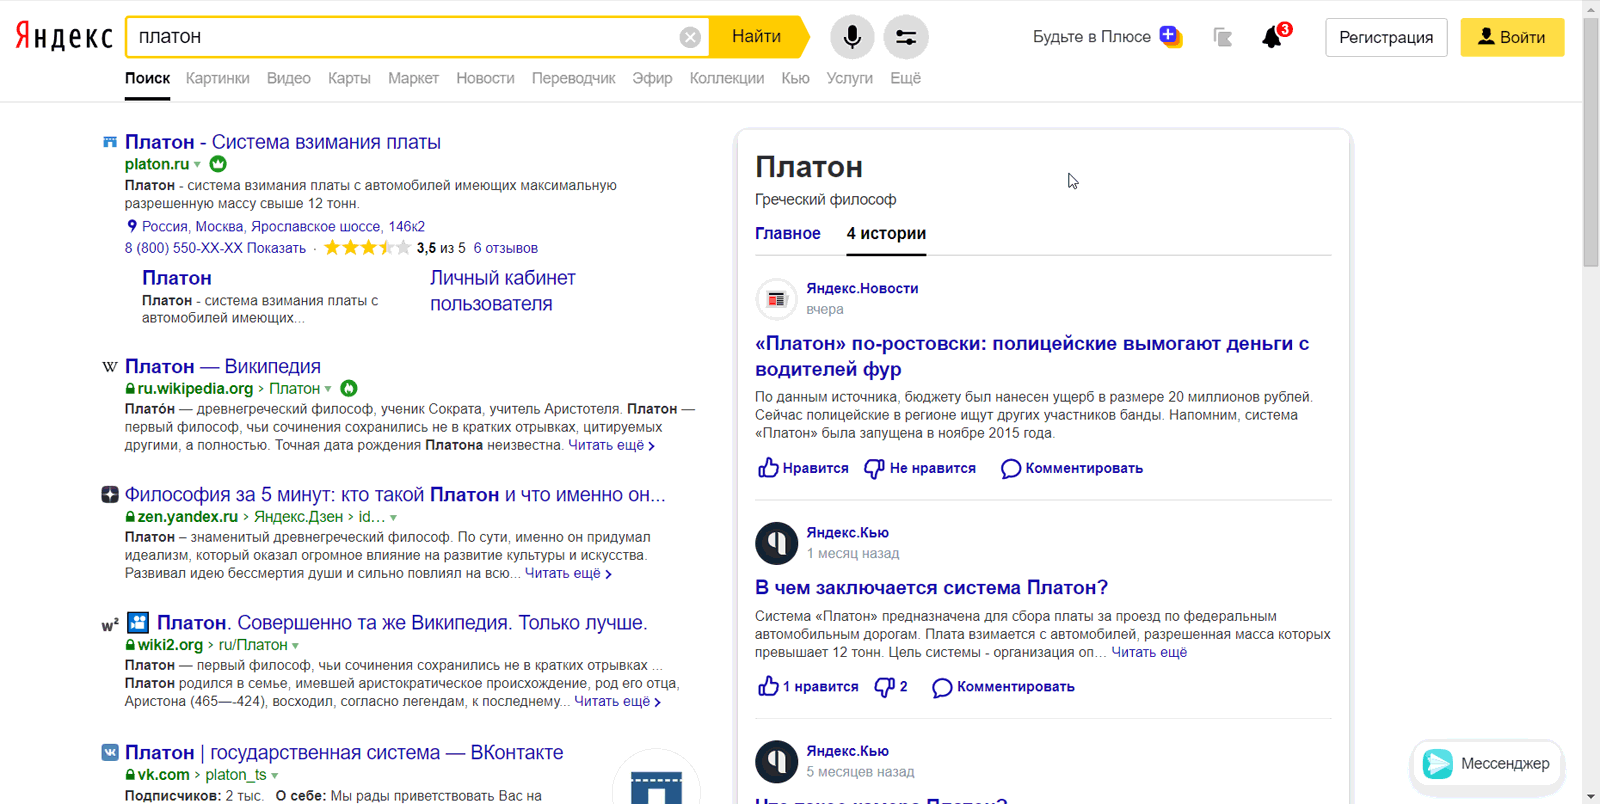This screenshot has width=1600, height=804.
Task: Comment on the Rostov news story
Action: point(1072,468)
